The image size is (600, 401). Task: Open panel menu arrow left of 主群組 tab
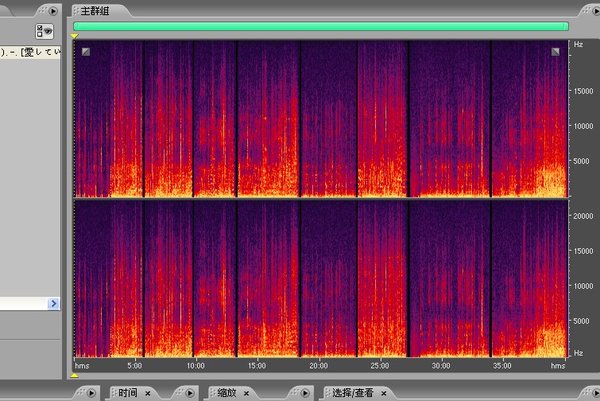pyautogui.click(x=53, y=11)
